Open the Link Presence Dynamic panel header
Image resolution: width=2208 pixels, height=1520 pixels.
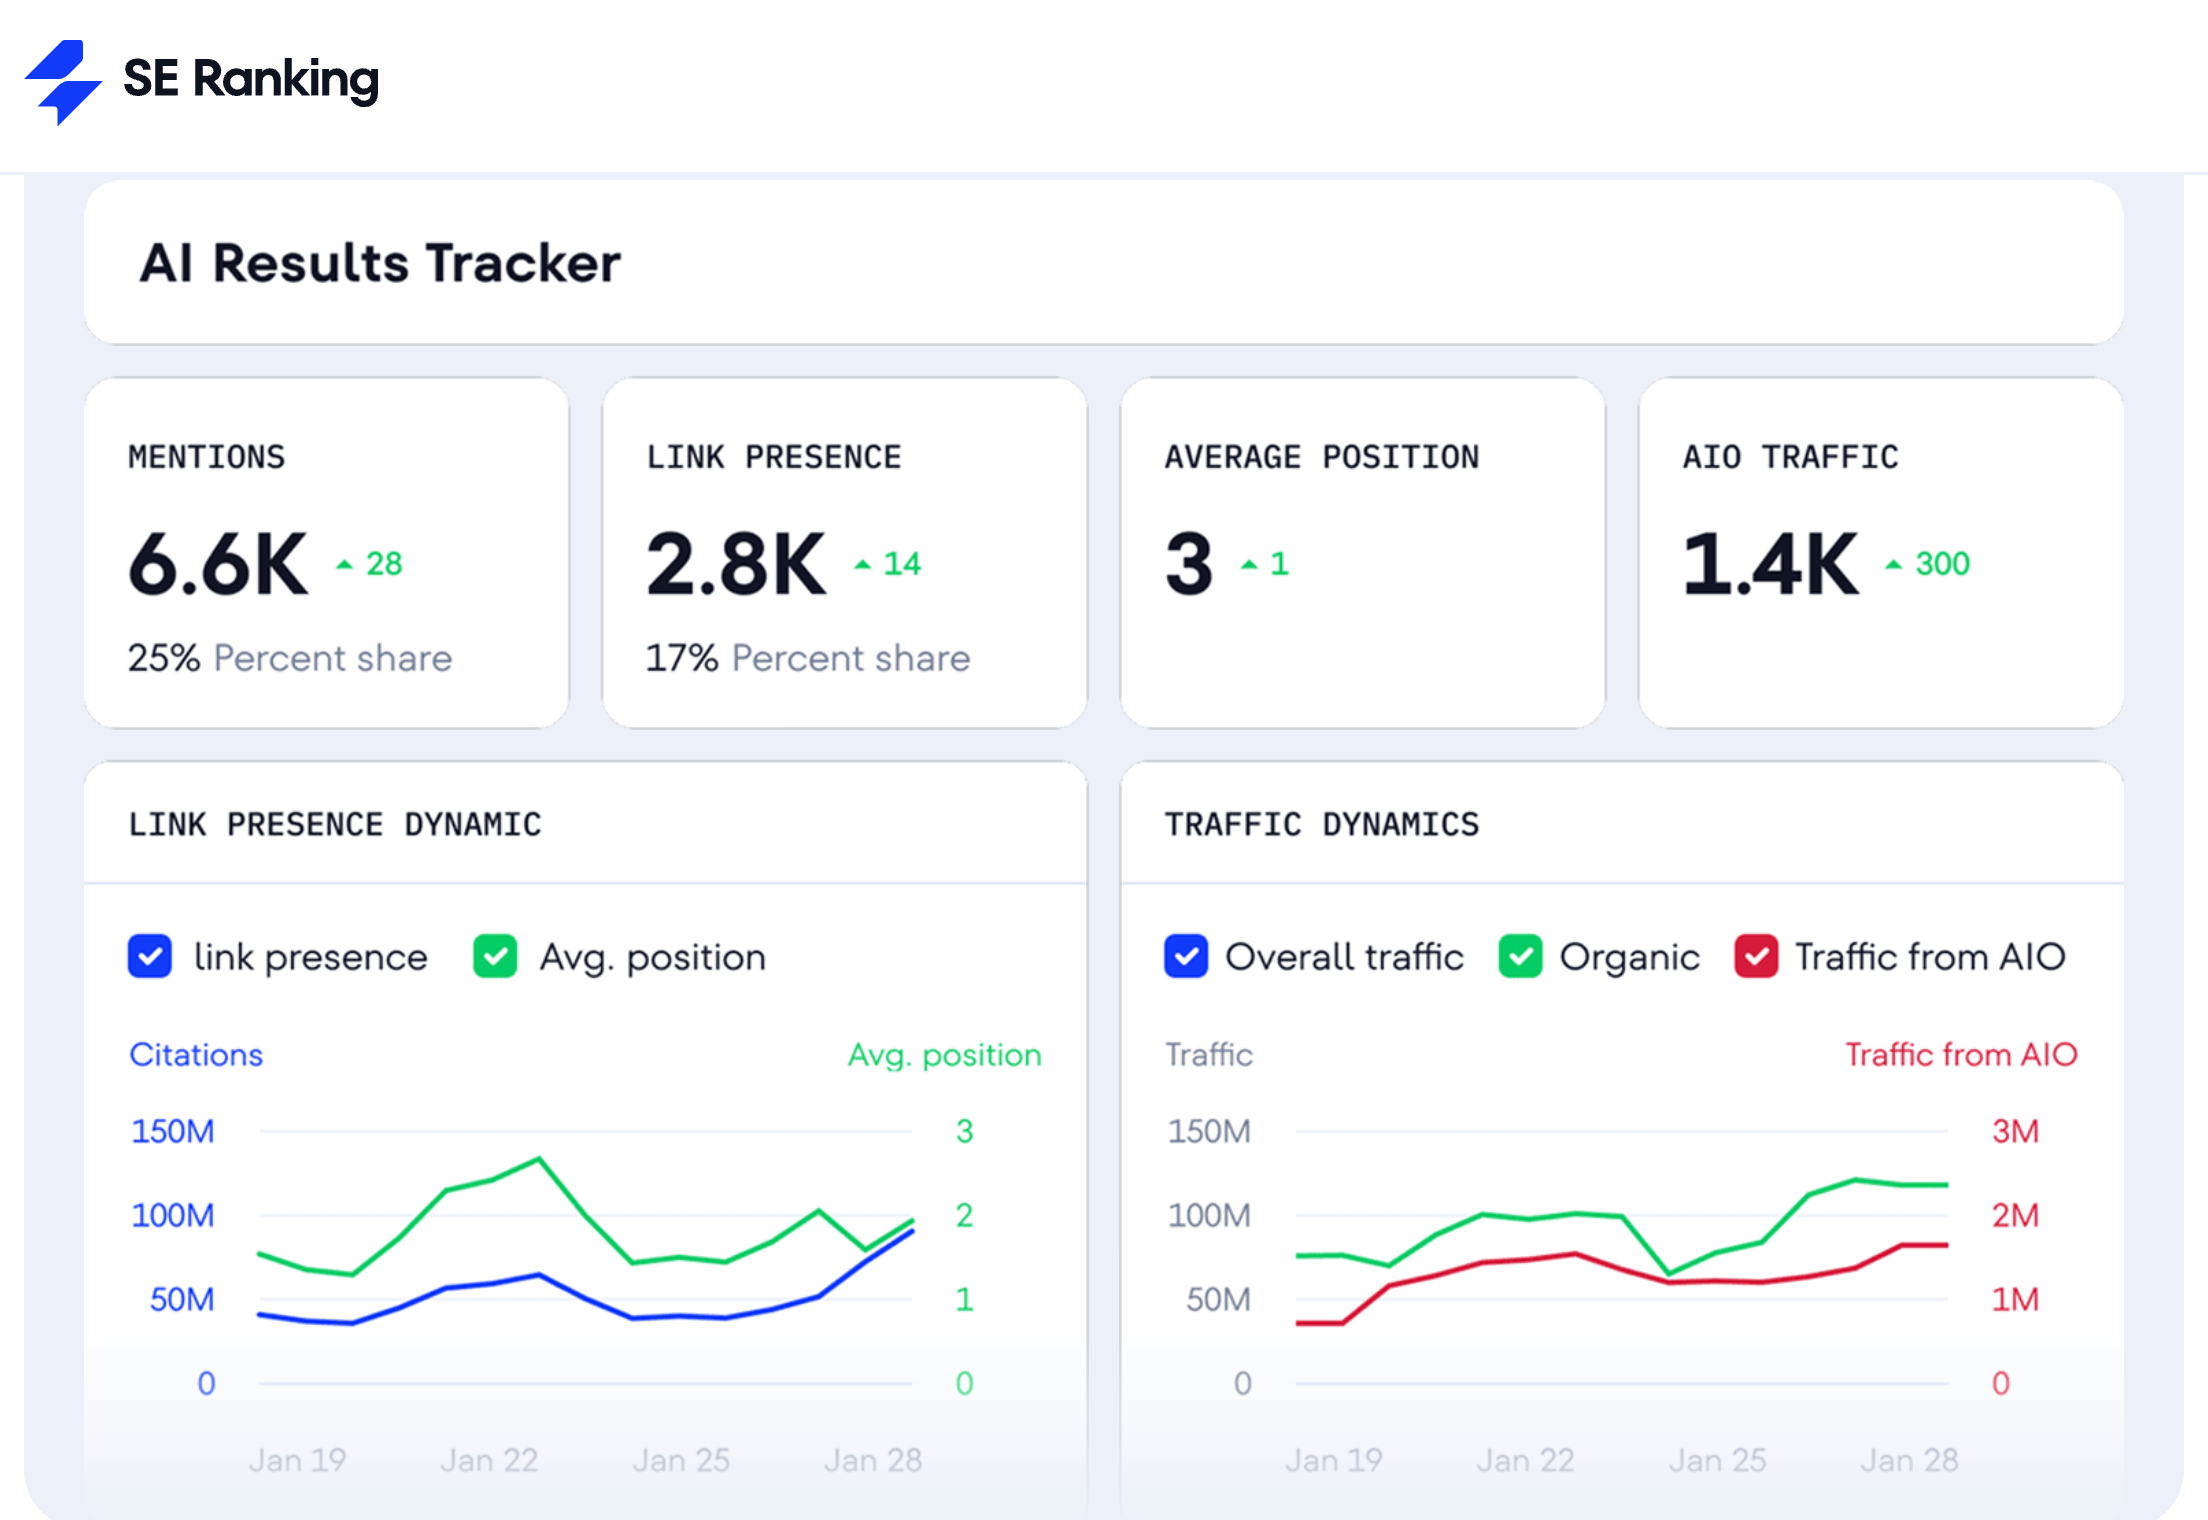[x=334, y=823]
